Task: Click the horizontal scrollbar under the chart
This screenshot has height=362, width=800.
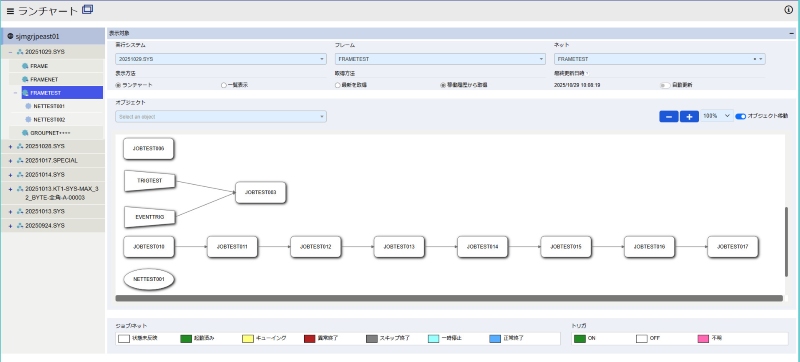Action: (x=449, y=298)
